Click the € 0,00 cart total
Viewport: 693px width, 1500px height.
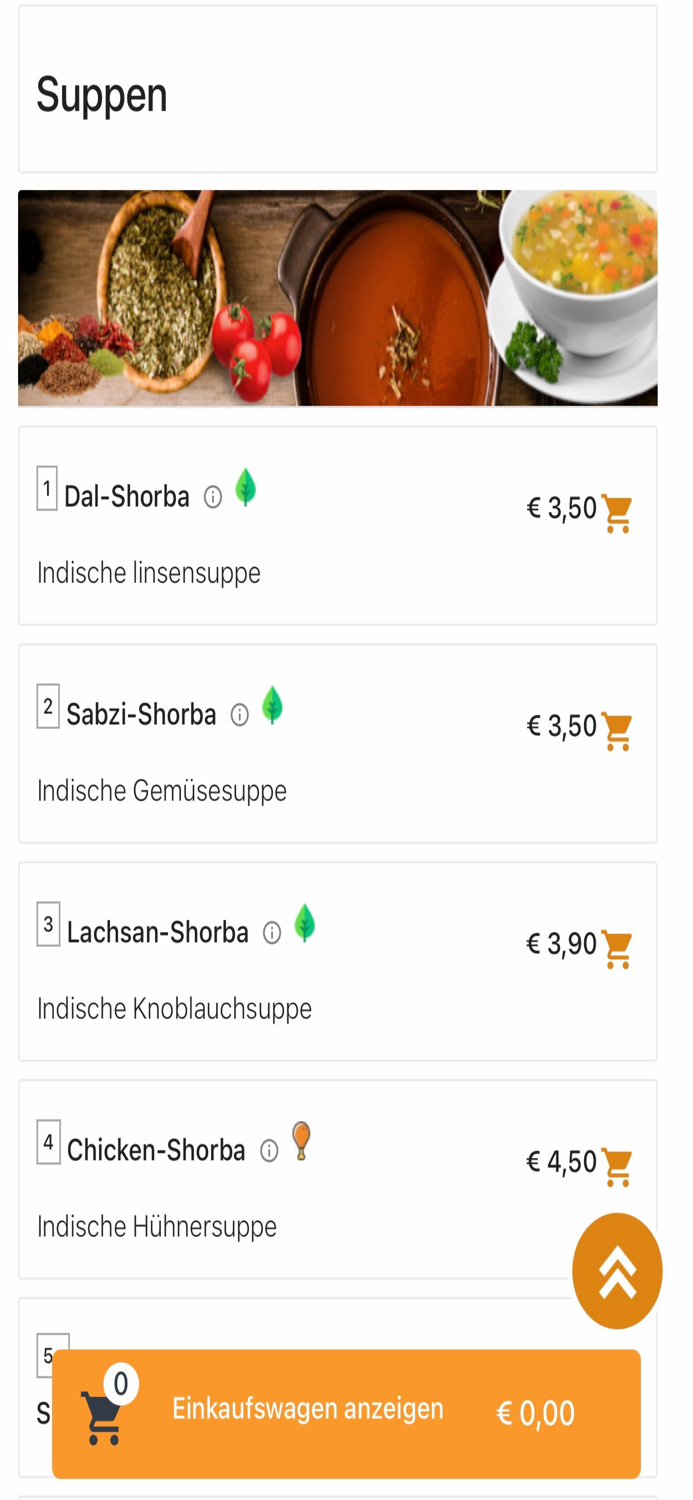536,1412
